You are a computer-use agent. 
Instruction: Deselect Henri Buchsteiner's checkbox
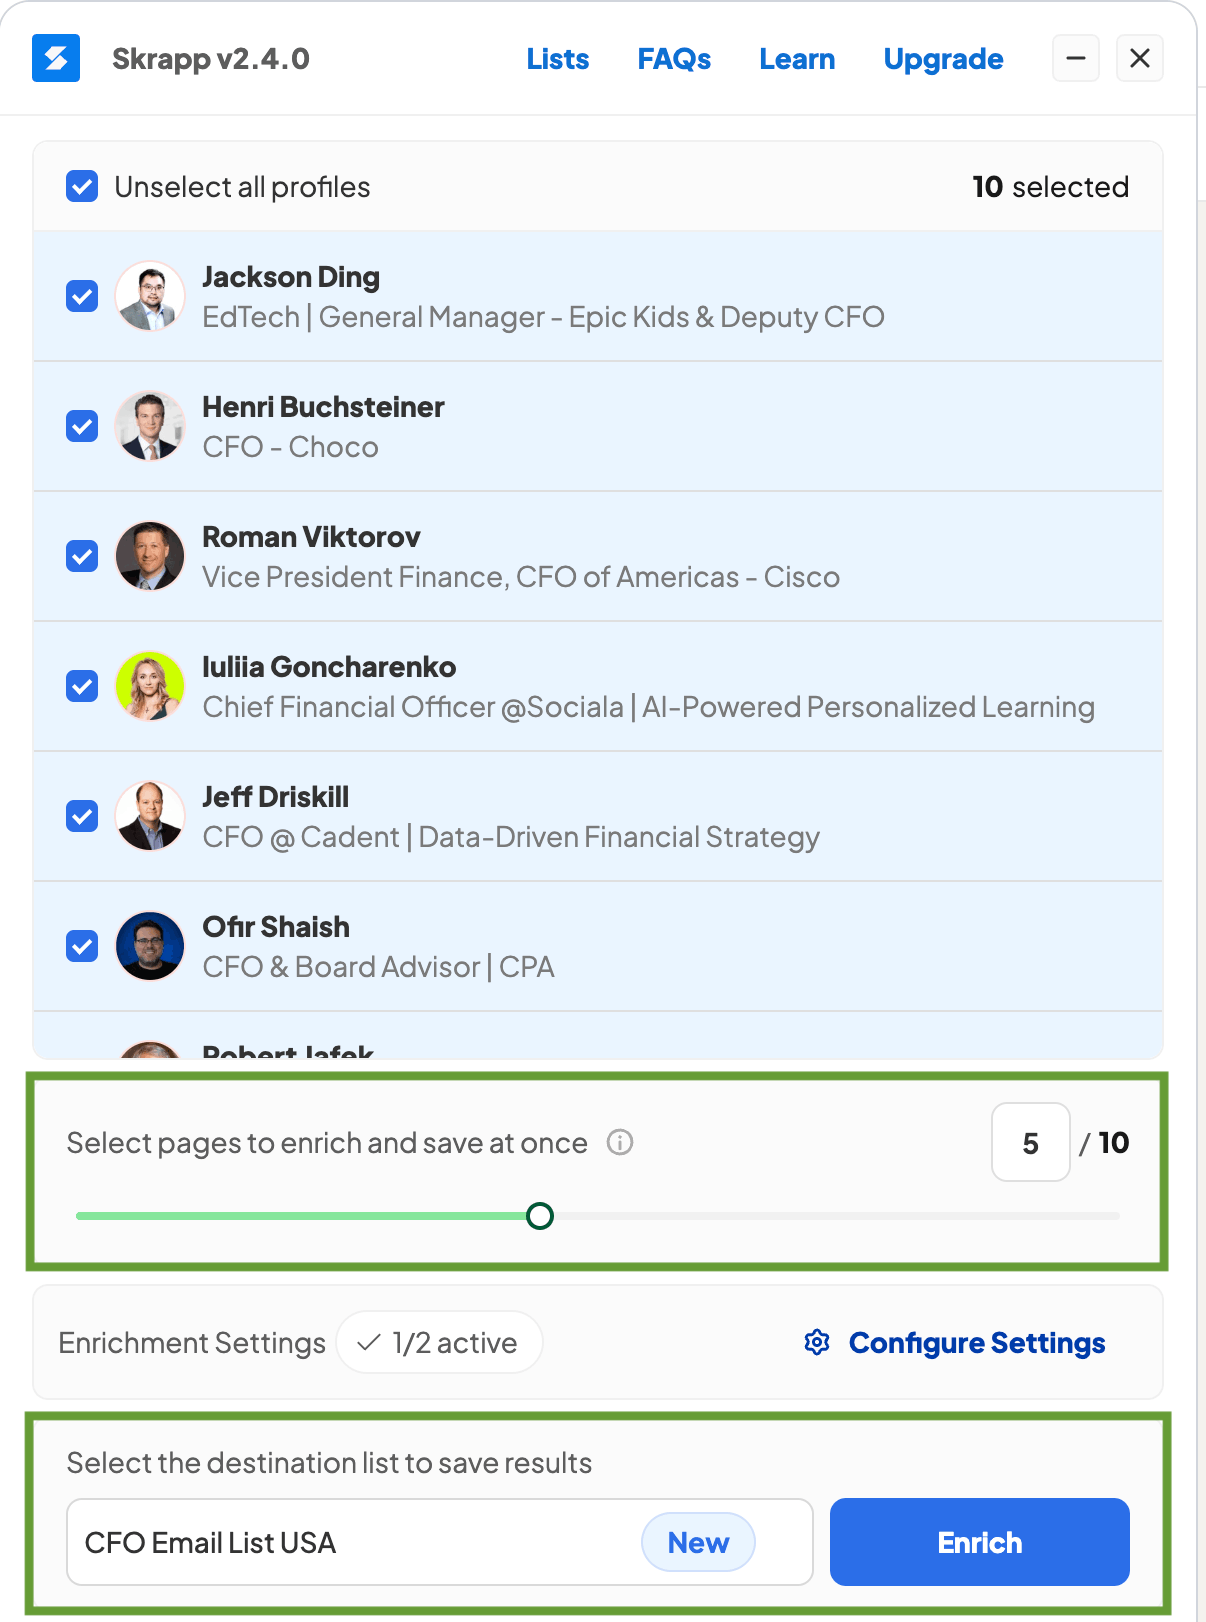82,426
